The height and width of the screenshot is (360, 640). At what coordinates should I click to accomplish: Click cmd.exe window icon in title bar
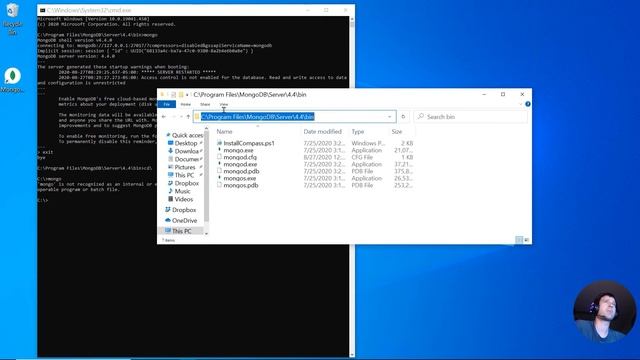pos(42,10)
